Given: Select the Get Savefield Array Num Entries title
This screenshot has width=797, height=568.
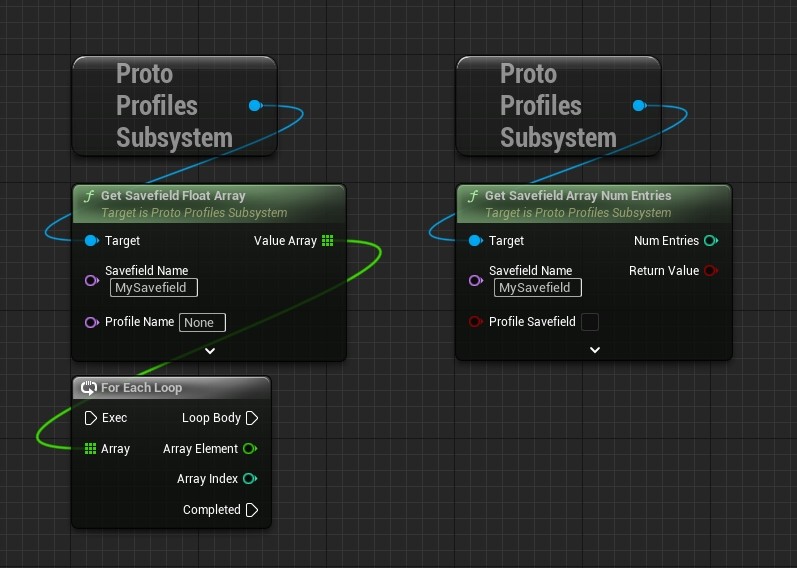Looking at the screenshot, I should (578, 196).
